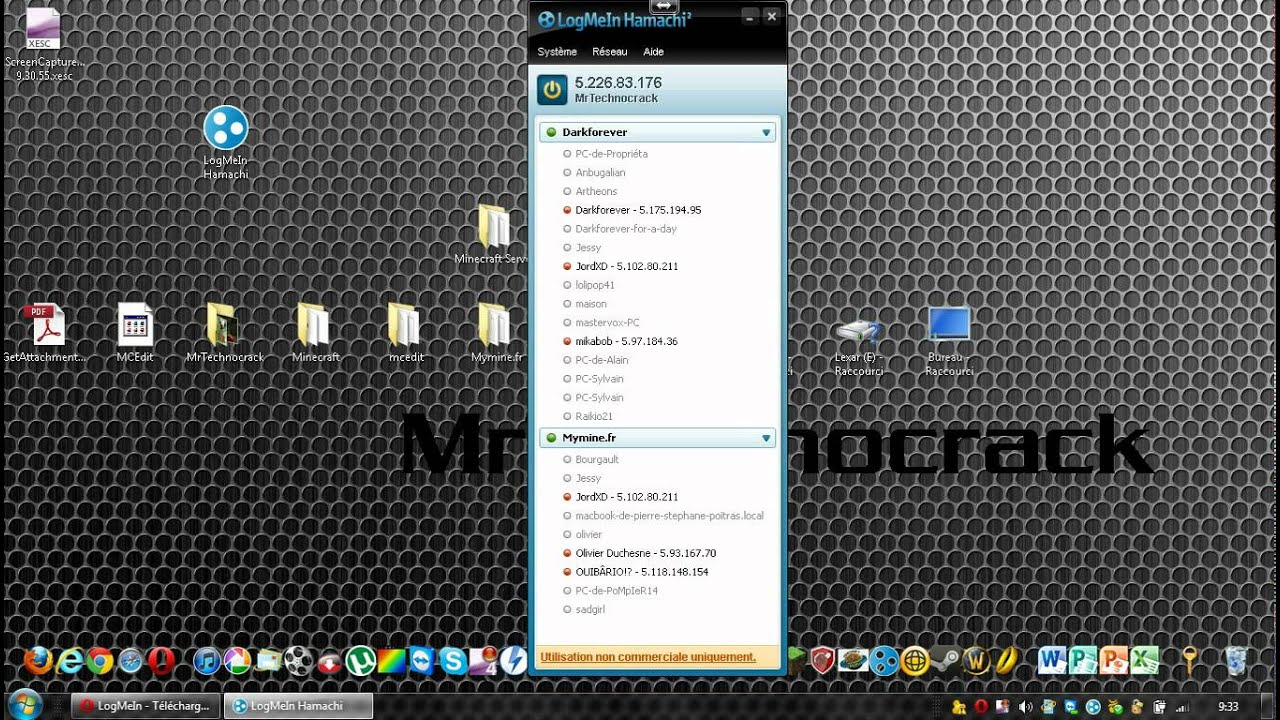Open ScreenCapture XESC file on desktop

point(44,44)
